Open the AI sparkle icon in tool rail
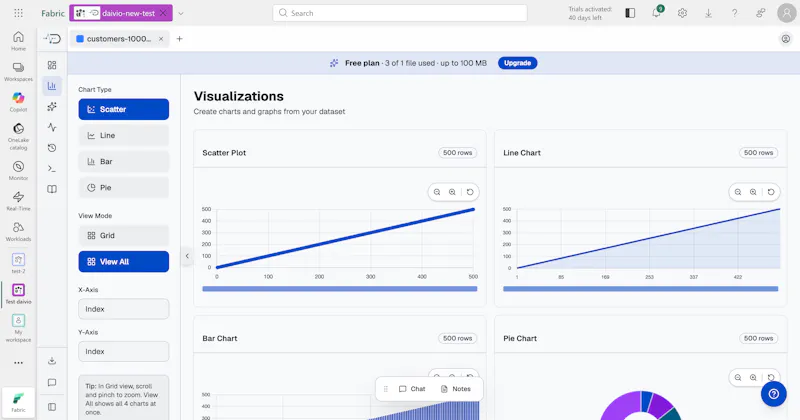This screenshot has width=800, height=420. (x=52, y=107)
